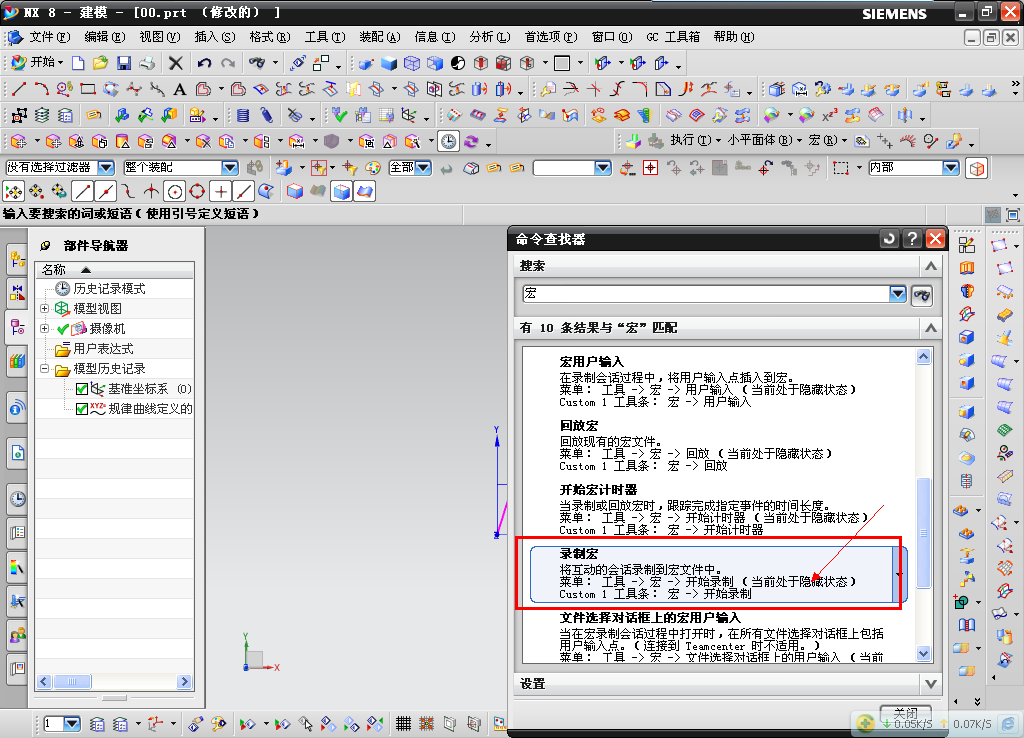
Task: Click the help question mark in Command Finder
Action: pyautogui.click(x=912, y=239)
